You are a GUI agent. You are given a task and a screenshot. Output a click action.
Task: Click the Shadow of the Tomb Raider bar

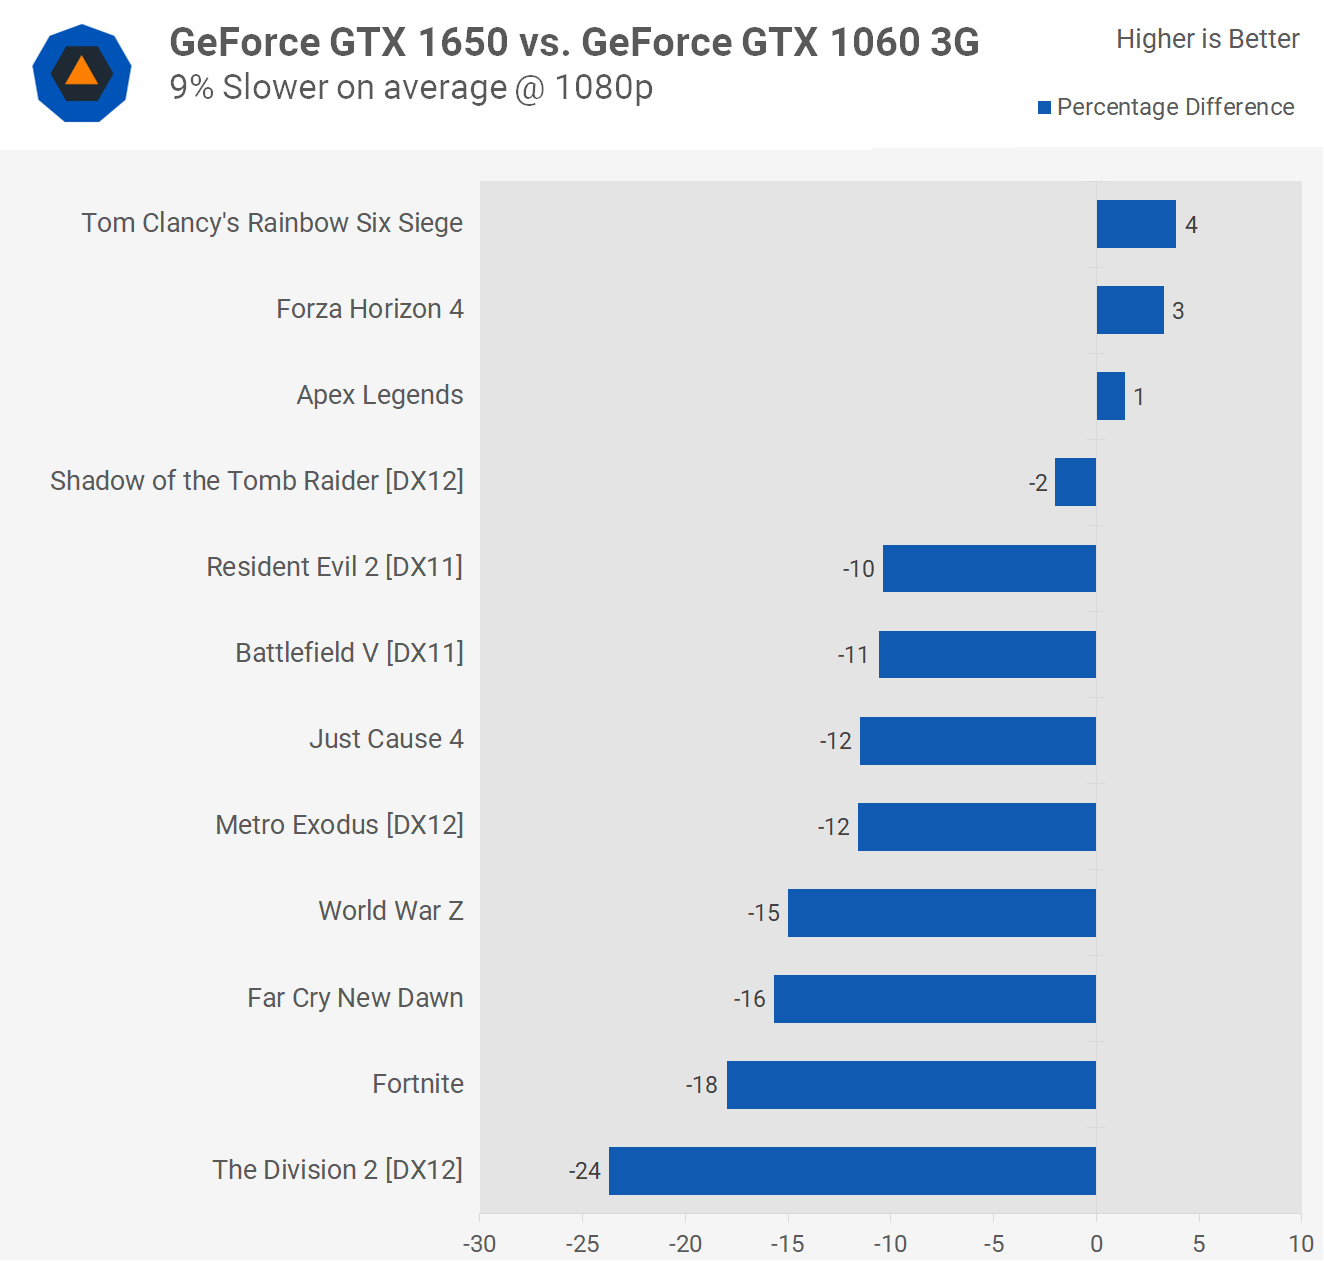click(1075, 482)
